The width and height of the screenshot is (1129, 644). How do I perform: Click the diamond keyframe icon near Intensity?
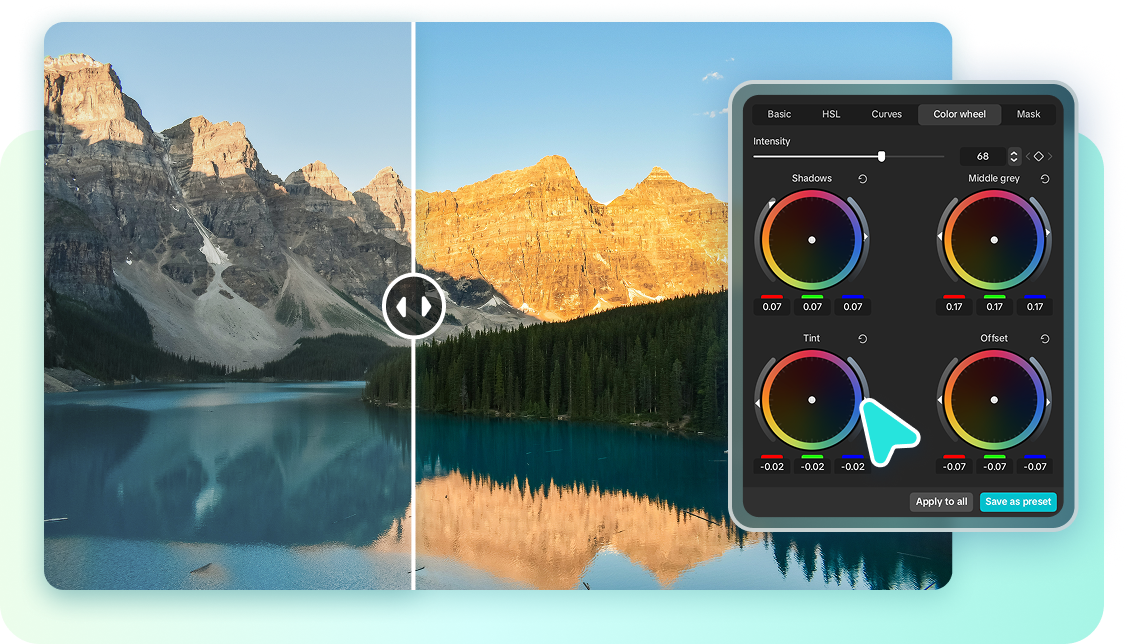click(1038, 156)
